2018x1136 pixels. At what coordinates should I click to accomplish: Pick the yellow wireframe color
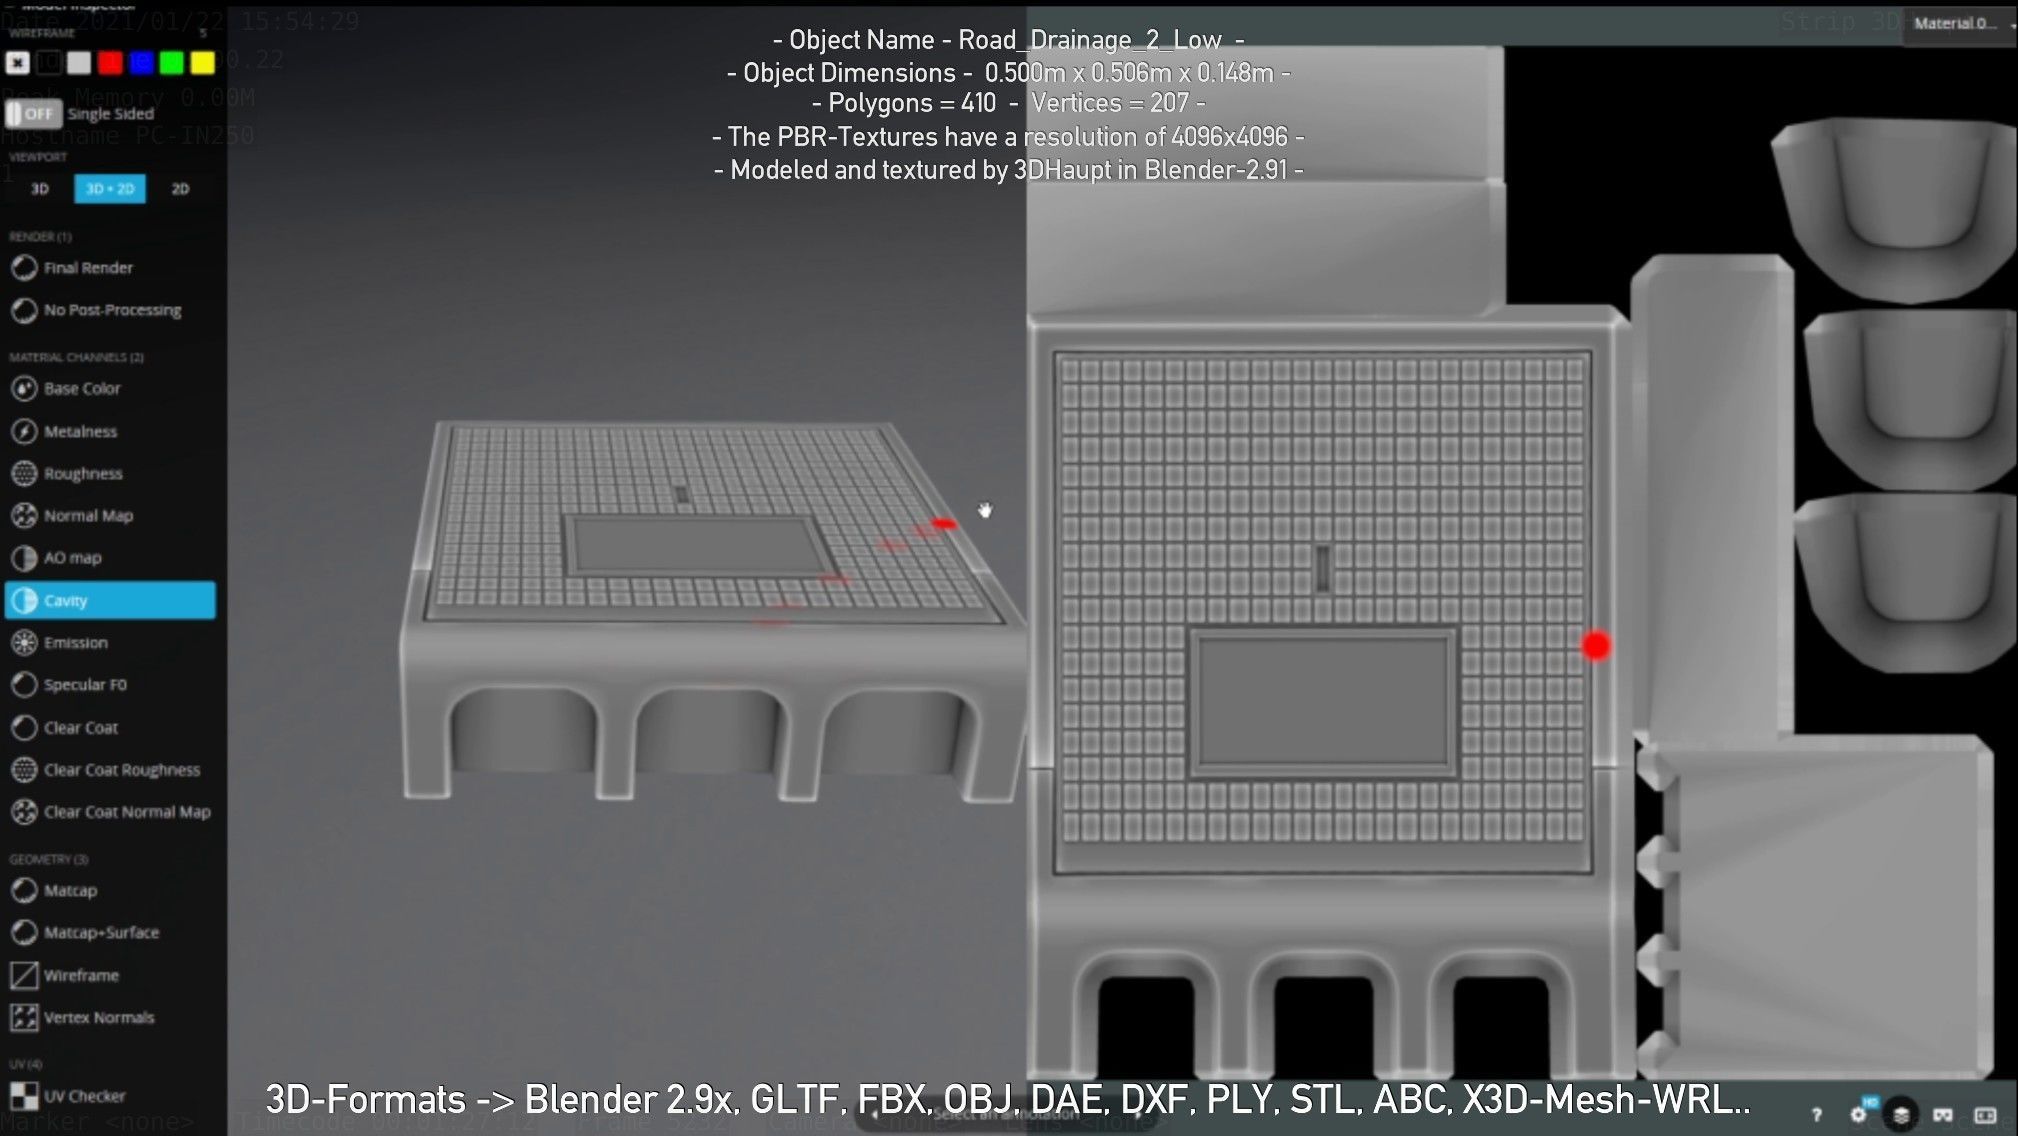pos(203,63)
